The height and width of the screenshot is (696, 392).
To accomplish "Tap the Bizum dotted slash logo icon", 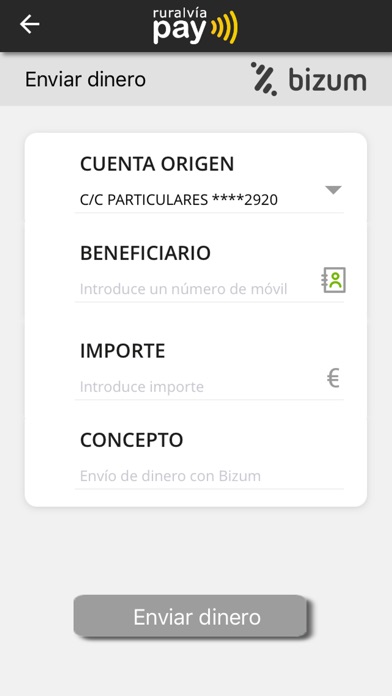I will (x=264, y=79).
